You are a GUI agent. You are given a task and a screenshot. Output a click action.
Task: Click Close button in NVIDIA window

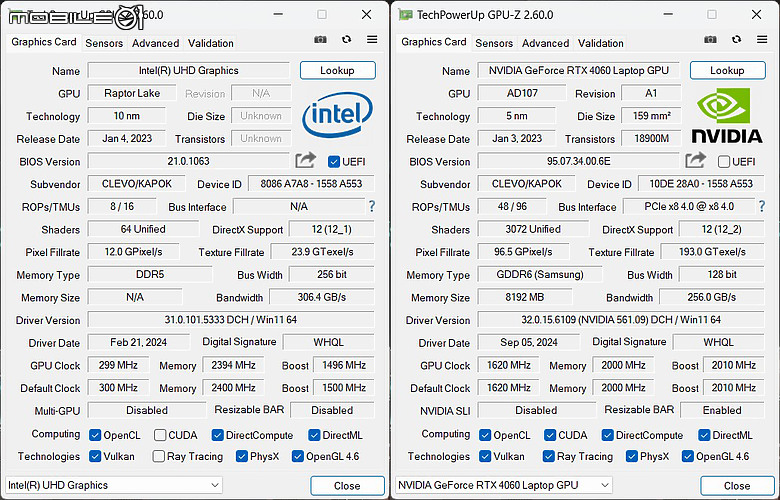[x=737, y=486]
